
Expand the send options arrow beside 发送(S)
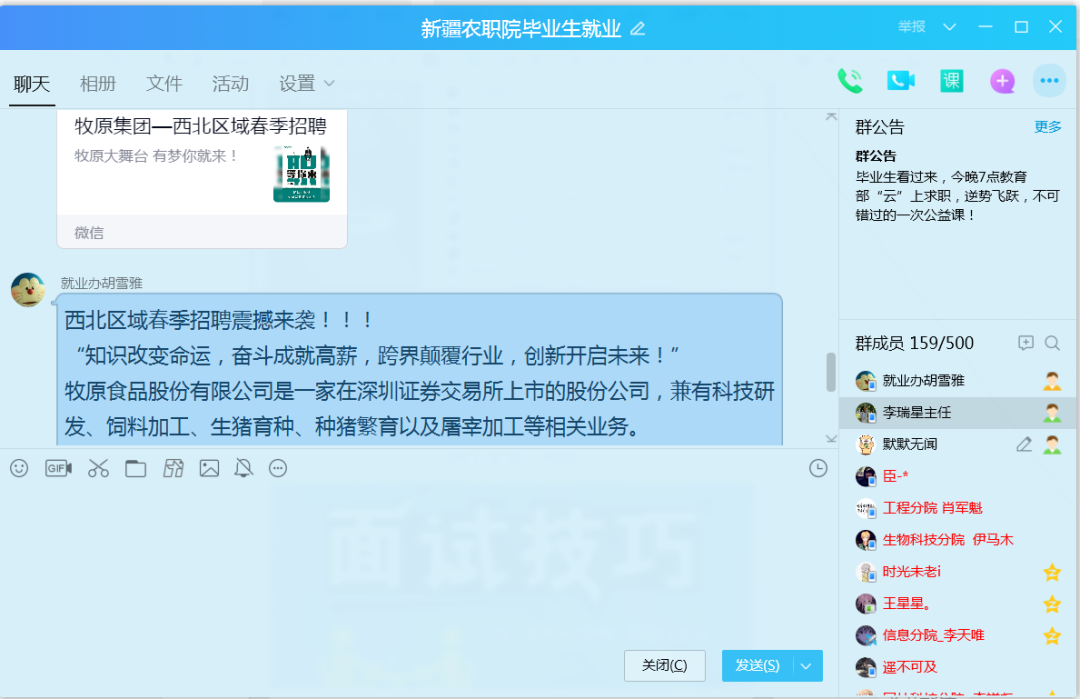[x=807, y=666]
